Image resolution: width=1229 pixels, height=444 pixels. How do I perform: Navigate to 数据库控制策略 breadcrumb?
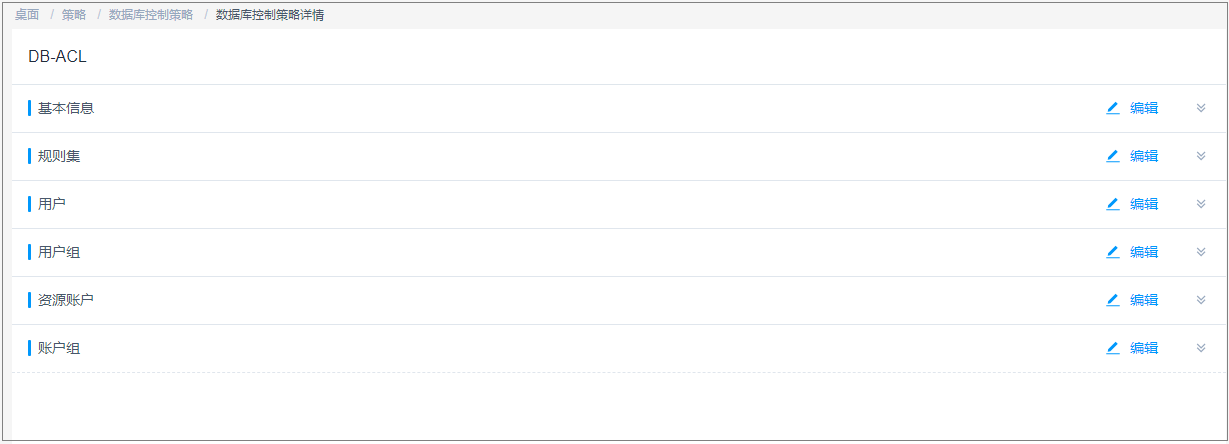point(151,15)
